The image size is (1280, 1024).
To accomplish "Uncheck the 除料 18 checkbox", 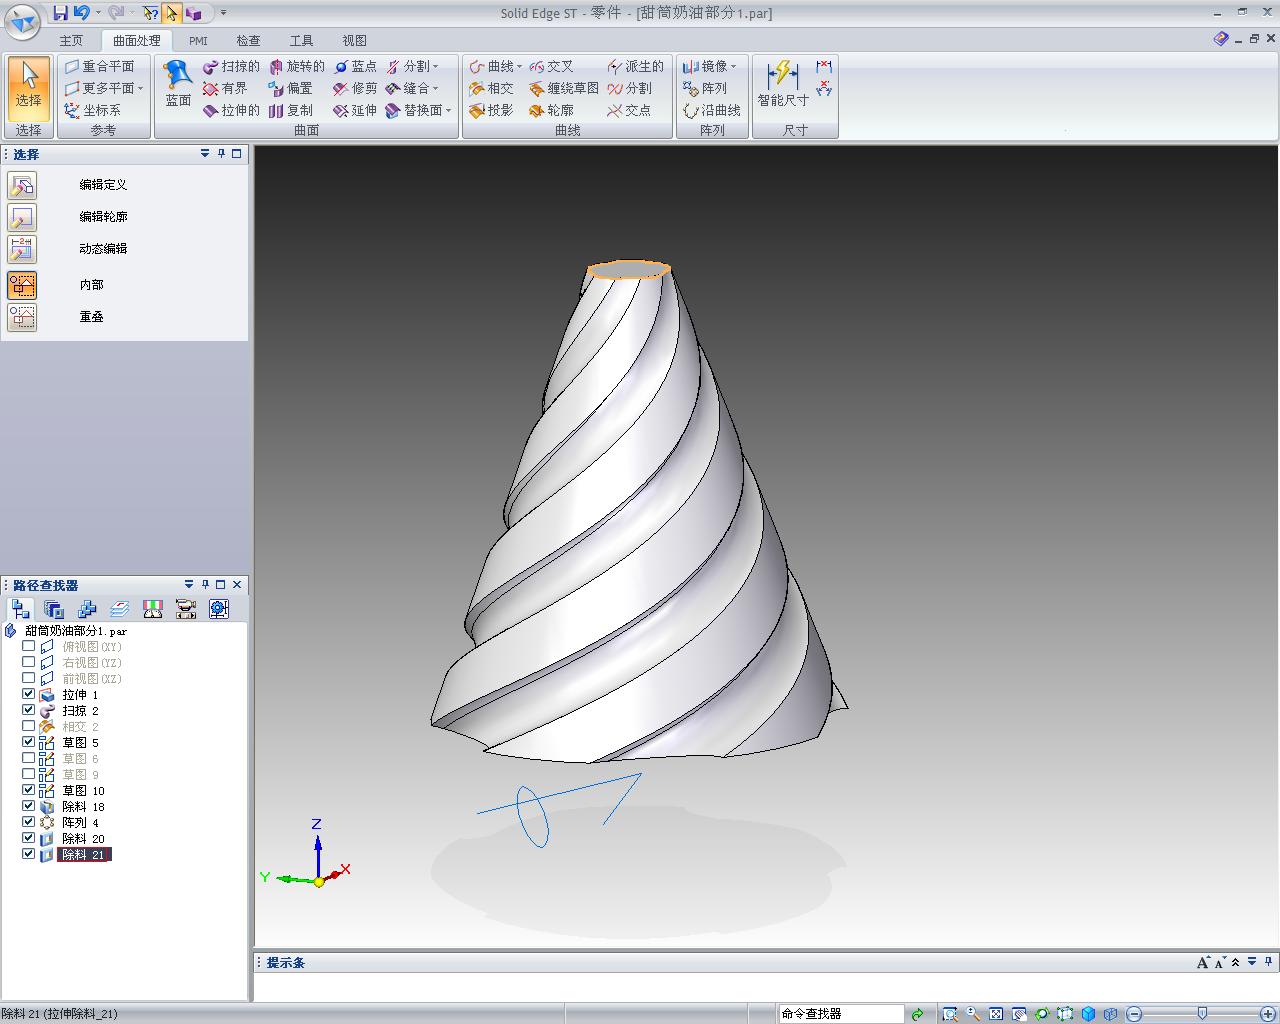I will pos(28,806).
